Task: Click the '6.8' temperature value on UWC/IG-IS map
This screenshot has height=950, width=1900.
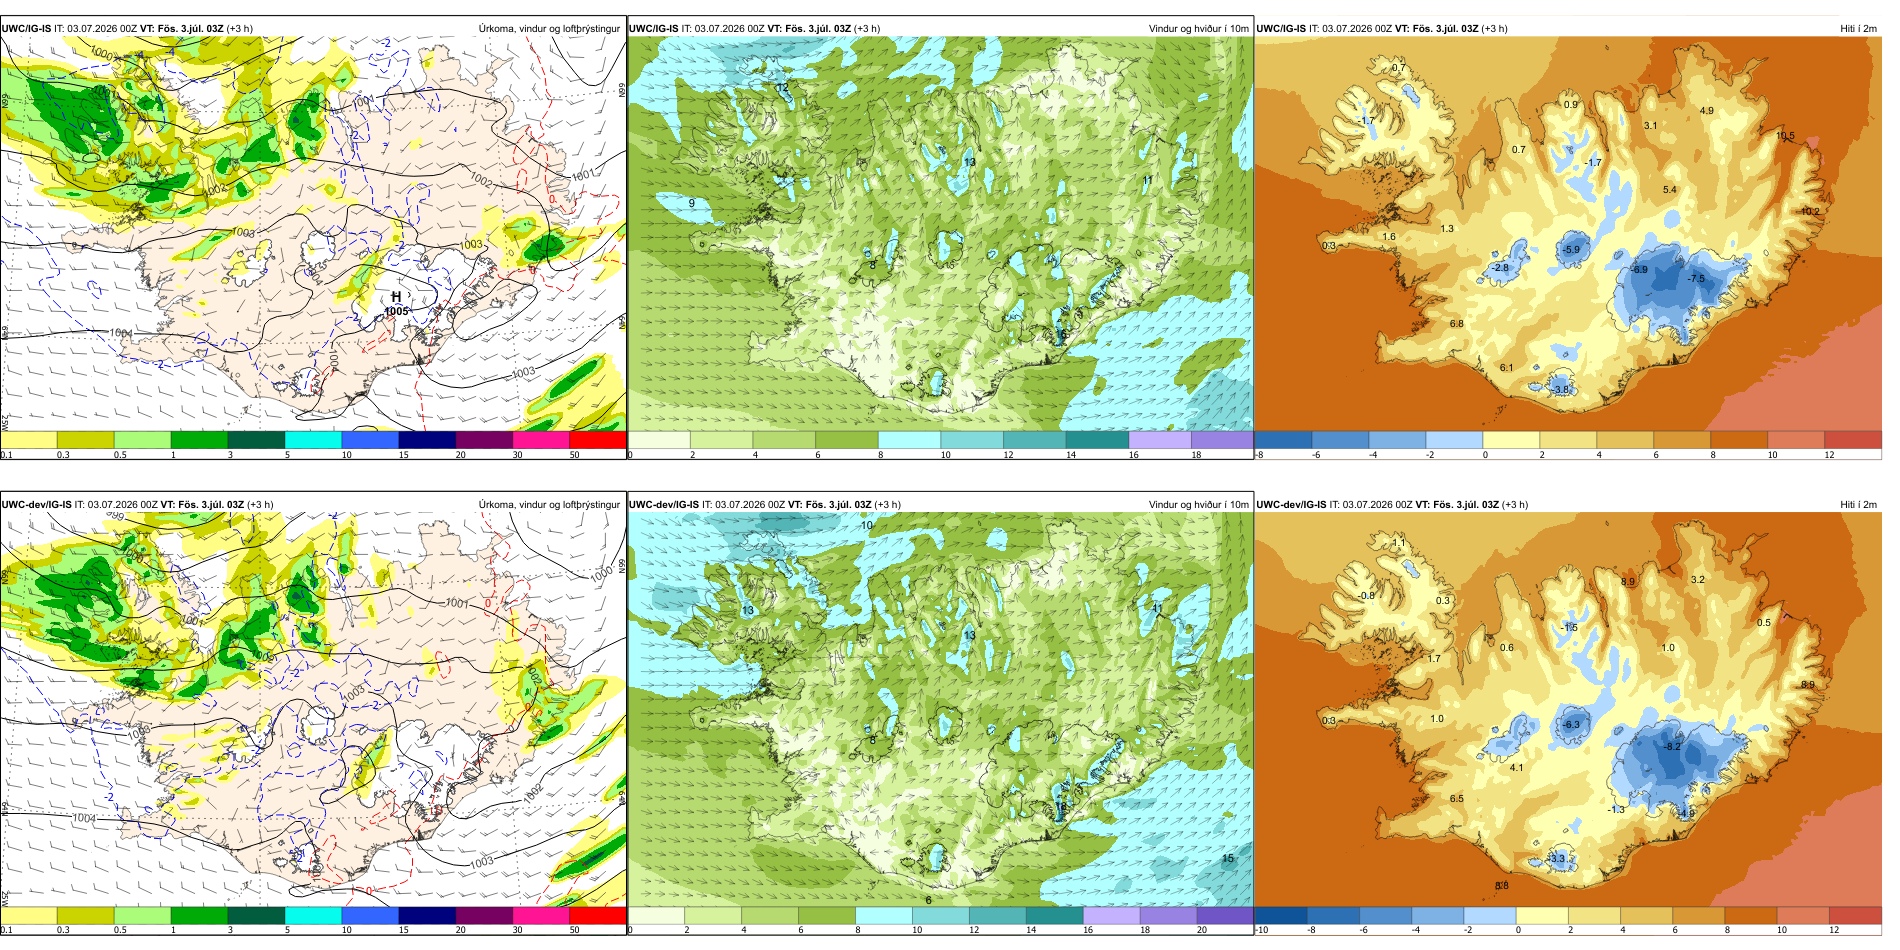Action: tap(1457, 324)
